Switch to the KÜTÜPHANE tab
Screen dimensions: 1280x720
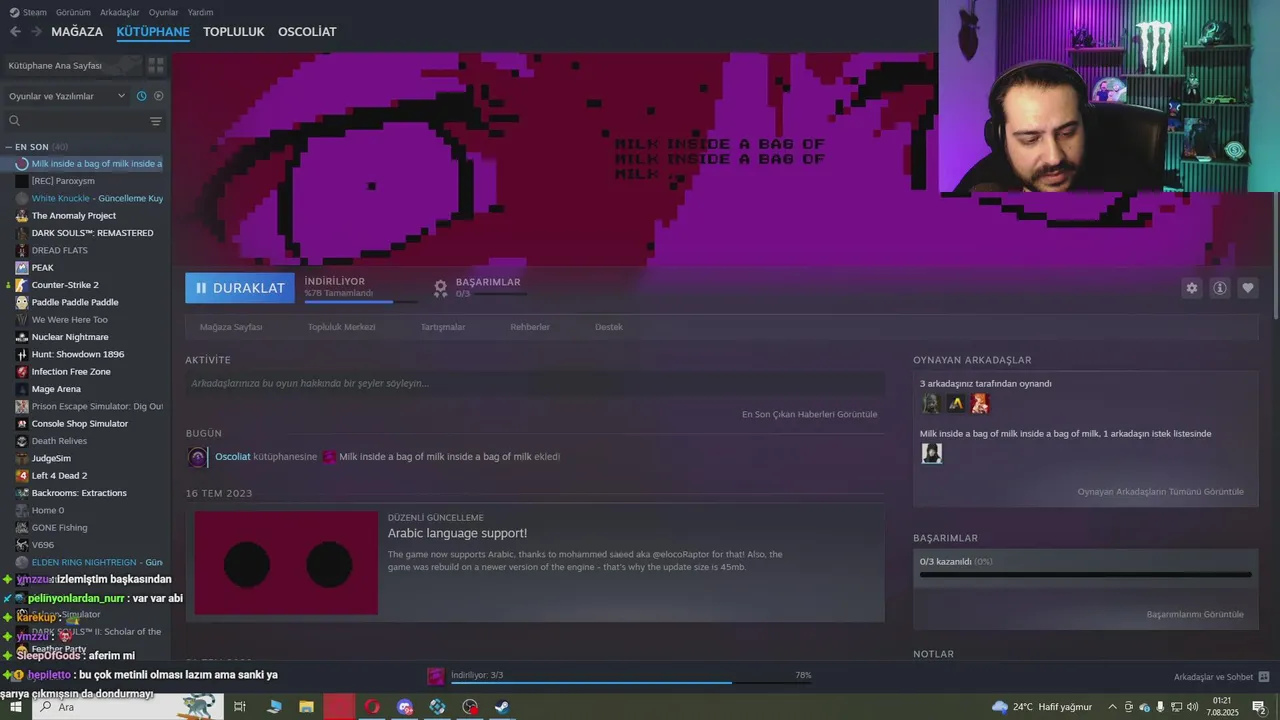click(153, 32)
